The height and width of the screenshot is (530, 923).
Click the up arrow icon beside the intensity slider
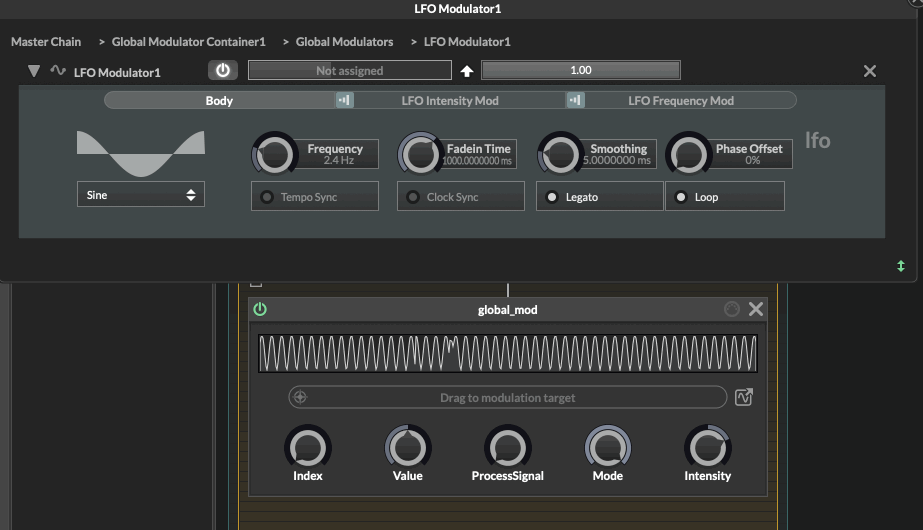click(467, 71)
